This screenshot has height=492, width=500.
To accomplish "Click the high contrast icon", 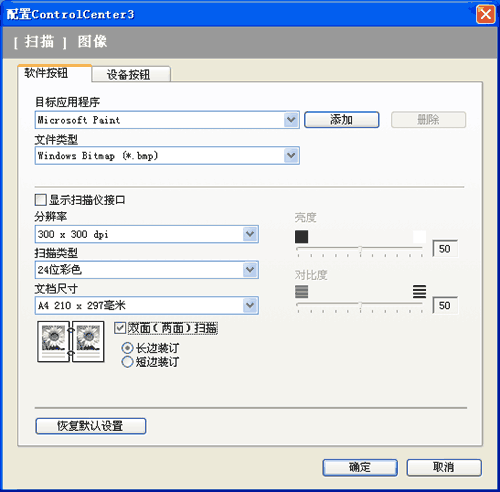I will pyautogui.click(x=419, y=292).
